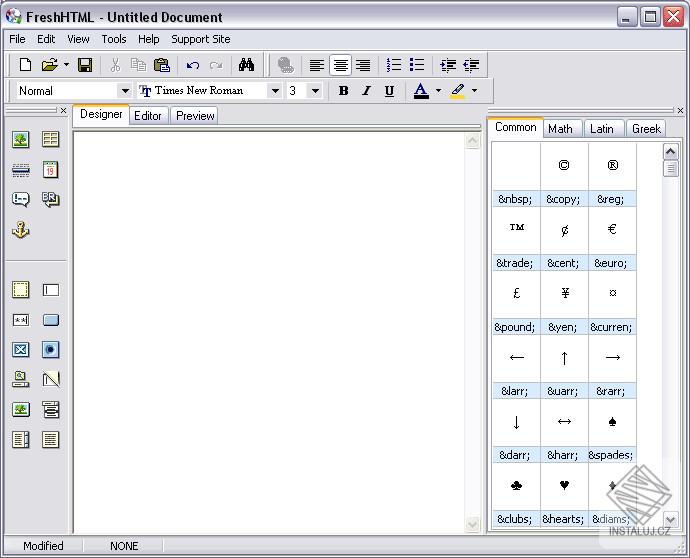This screenshot has width=690, height=558.
Task: Toggle center alignment
Action: tap(340, 66)
